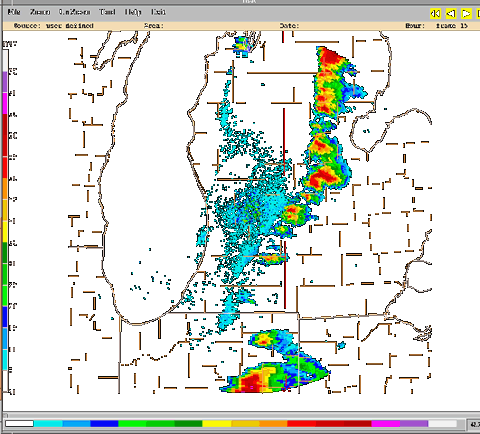Step forward one frame with right arrow
The image size is (480, 434).
(x=466, y=13)
